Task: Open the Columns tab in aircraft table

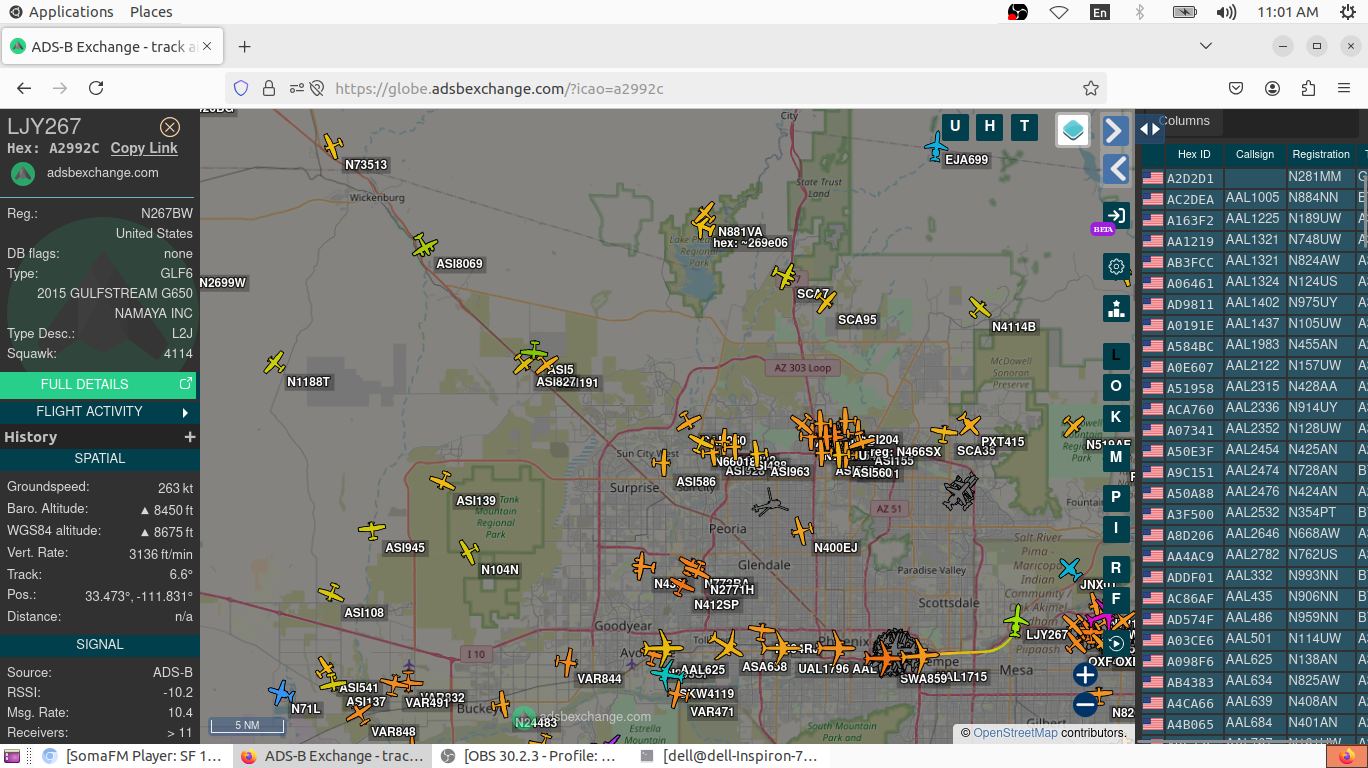Action: 1184,121
